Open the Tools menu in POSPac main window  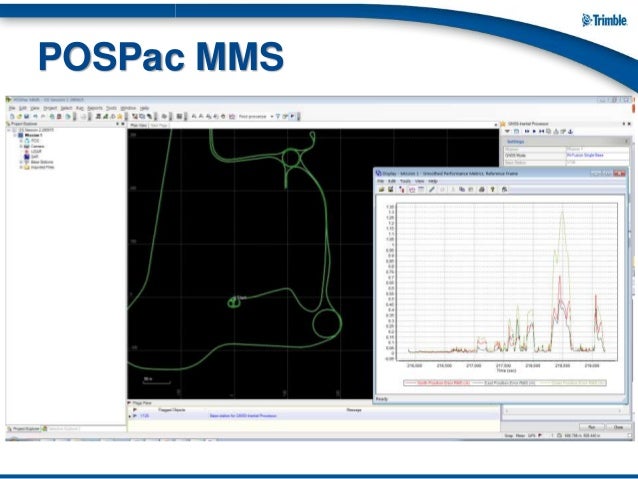click(111, 108)
